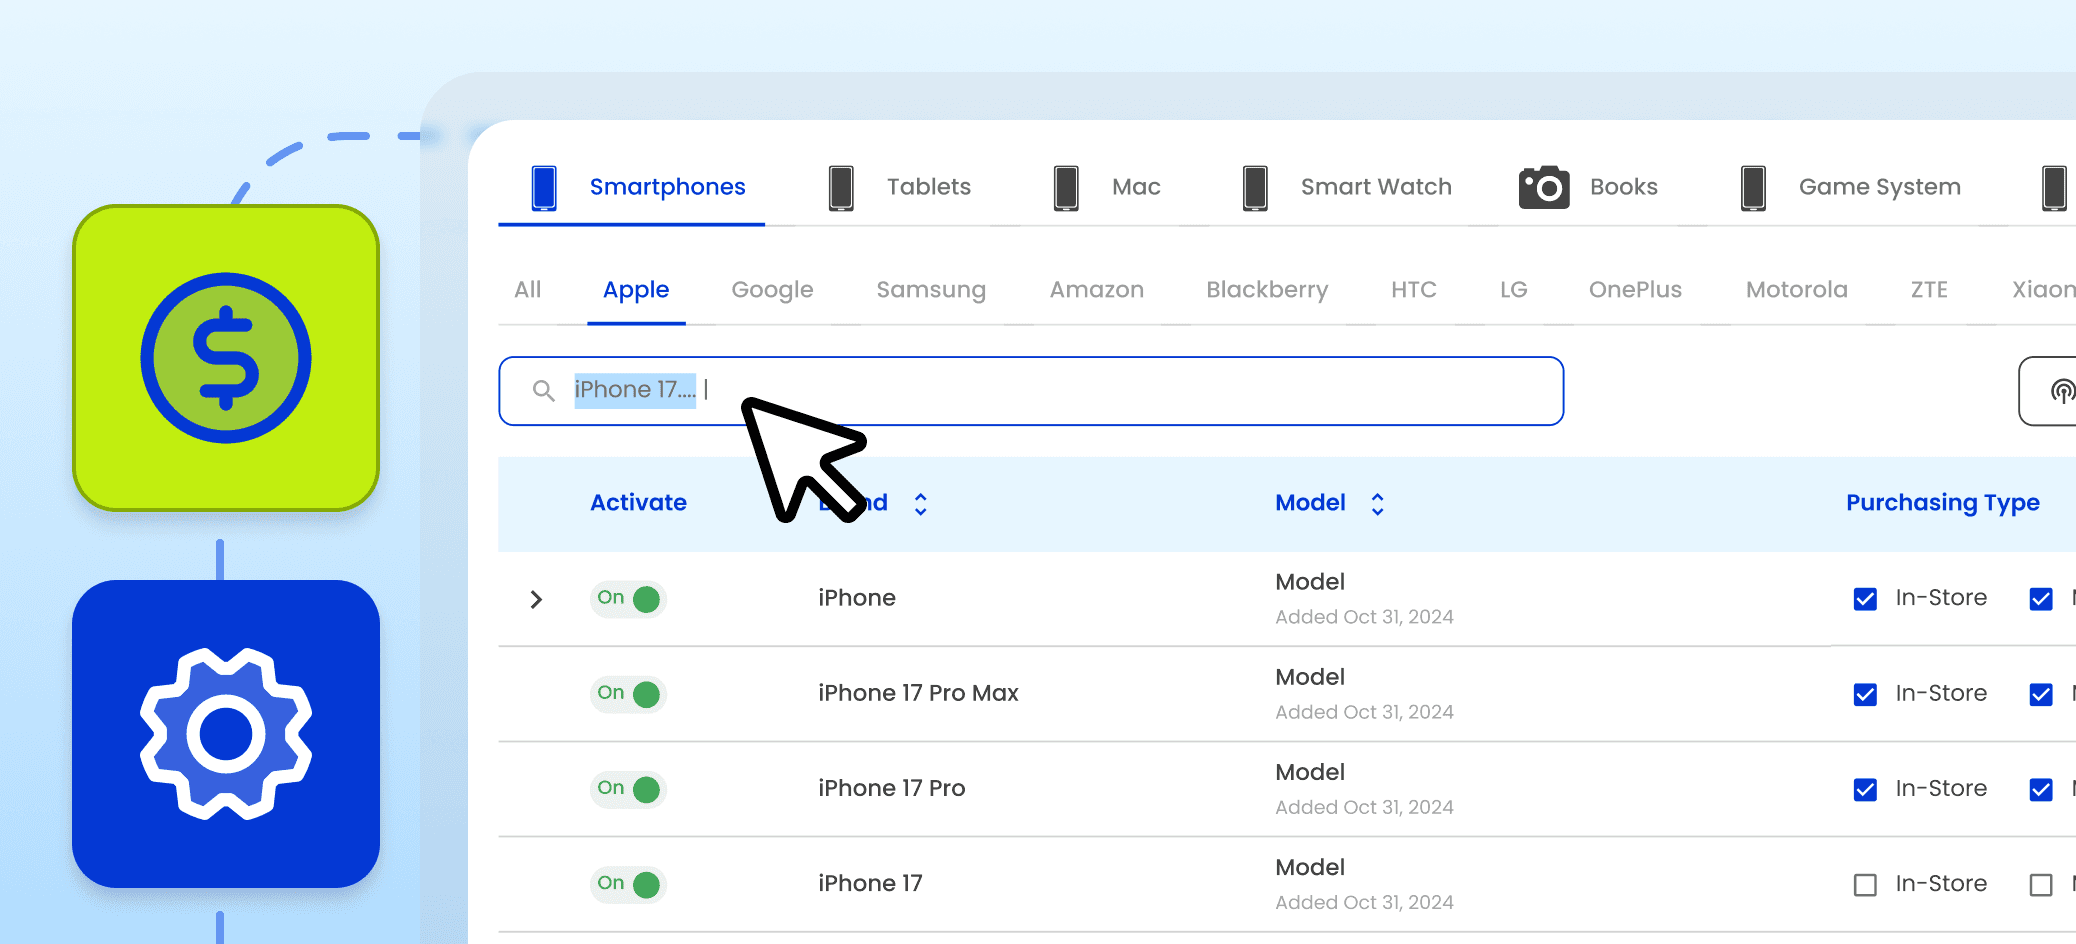Show All brands

(528, 290)
